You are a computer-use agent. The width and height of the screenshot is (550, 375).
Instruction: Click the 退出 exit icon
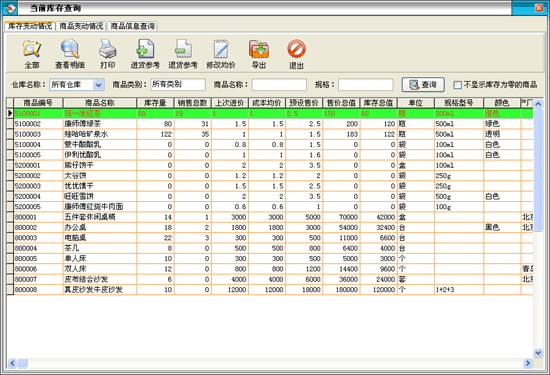(296, 49)
